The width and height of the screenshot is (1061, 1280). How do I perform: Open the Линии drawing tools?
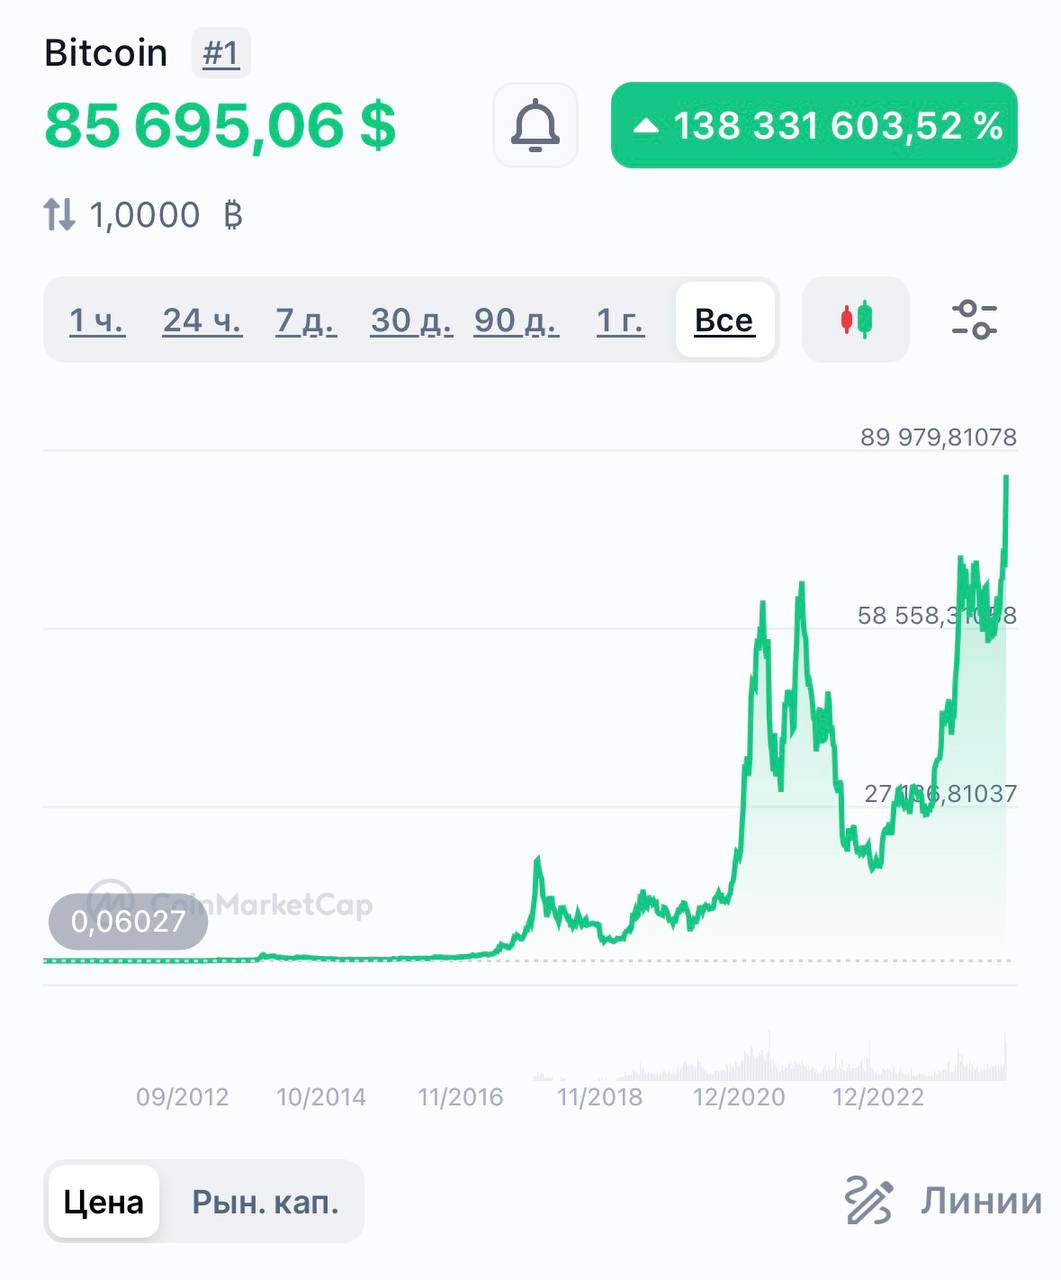click(x=981, y=1200)
